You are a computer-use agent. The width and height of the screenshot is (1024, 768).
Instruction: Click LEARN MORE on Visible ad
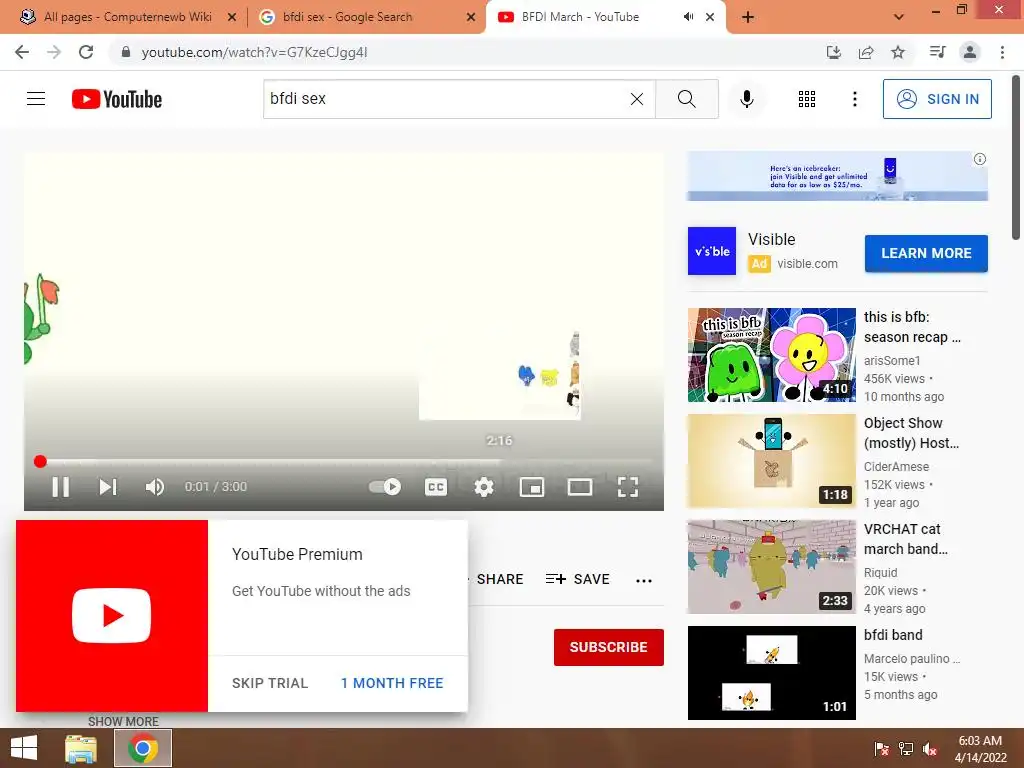click(926, 253)
